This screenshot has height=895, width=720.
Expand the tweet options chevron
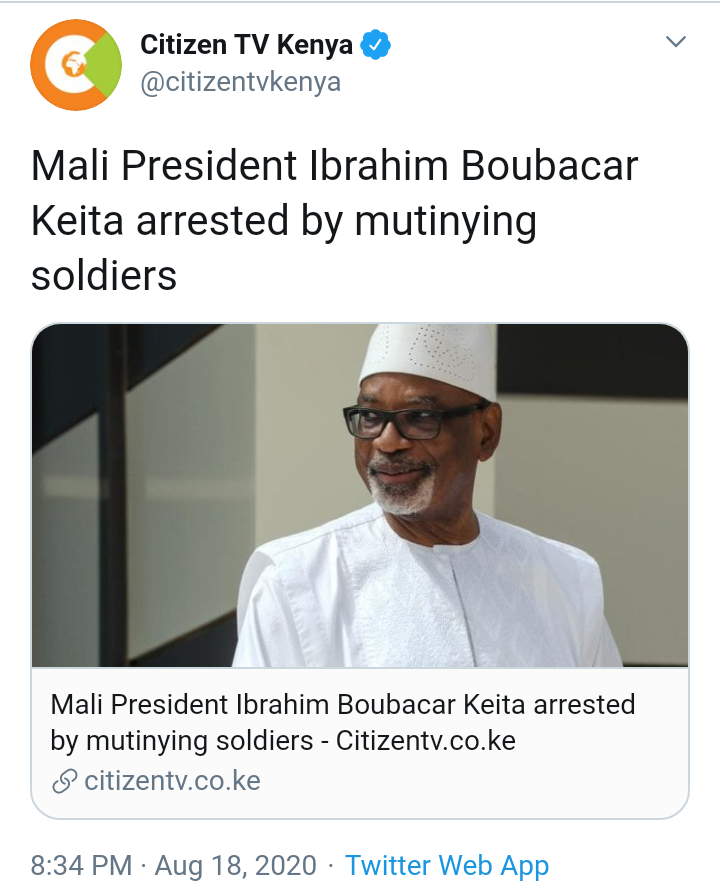676,42
